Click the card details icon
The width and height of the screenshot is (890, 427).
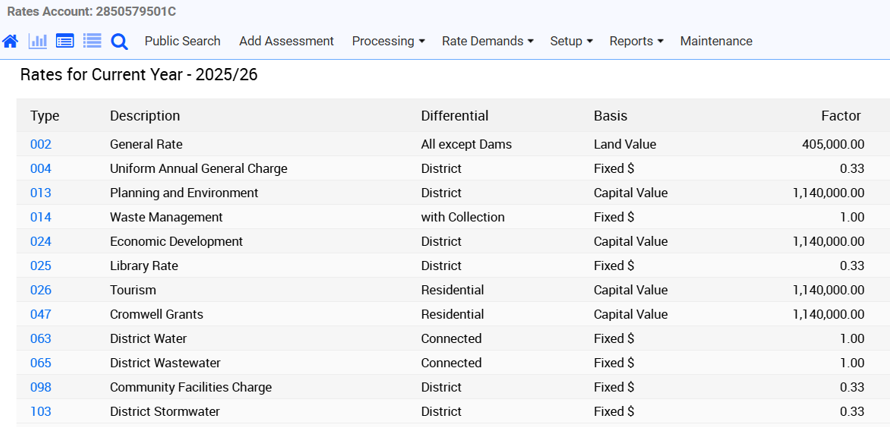(x=65, y=41)
